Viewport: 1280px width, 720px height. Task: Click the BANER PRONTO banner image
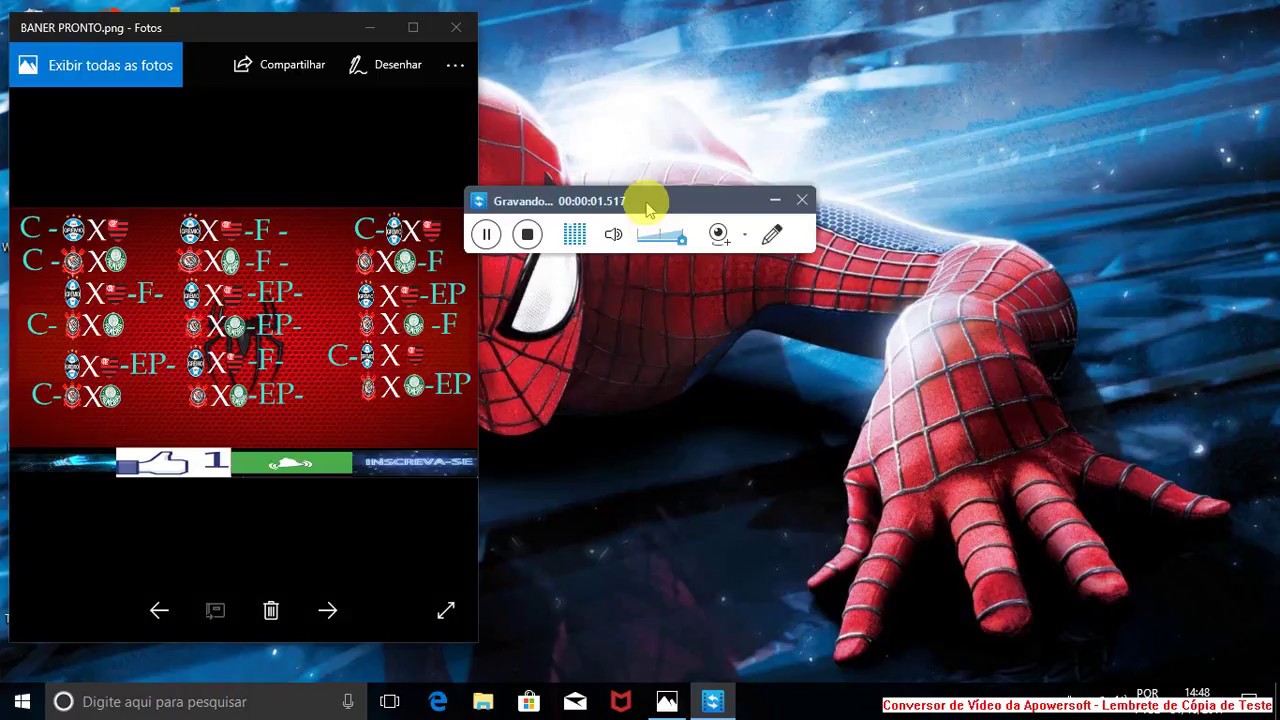point(243,340)
